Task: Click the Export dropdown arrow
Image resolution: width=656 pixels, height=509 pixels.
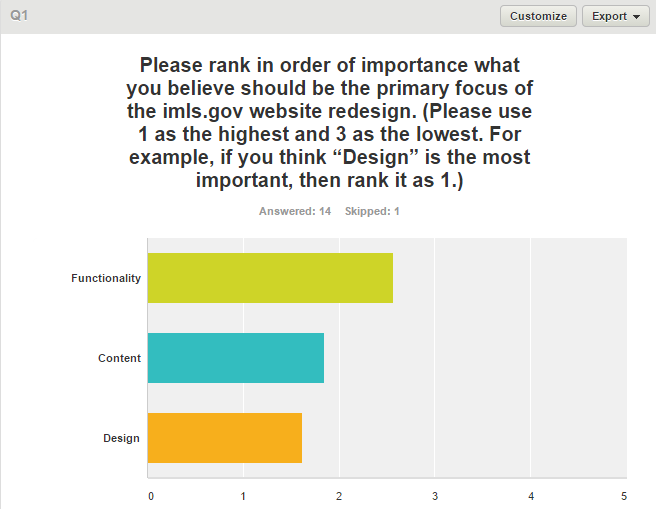Action: pyautogui.click(x=636, y=17)
